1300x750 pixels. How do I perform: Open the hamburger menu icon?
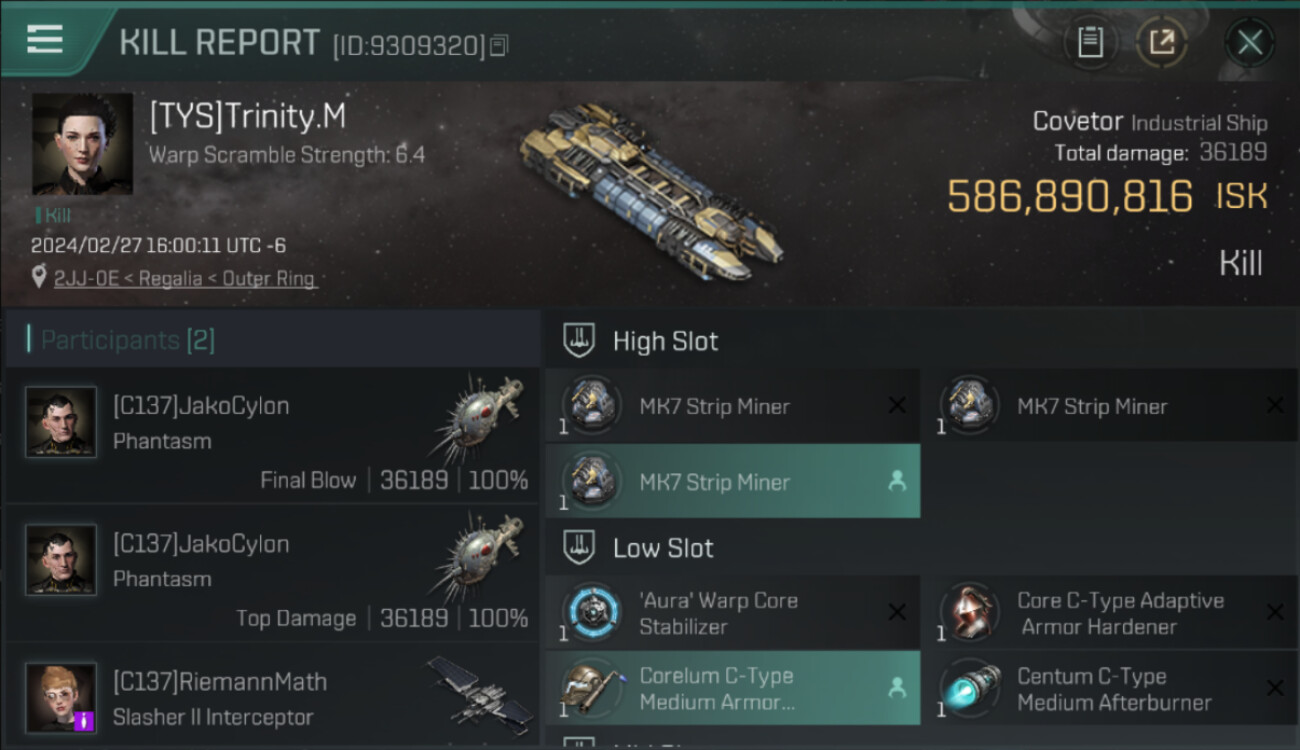coord(45,40)
